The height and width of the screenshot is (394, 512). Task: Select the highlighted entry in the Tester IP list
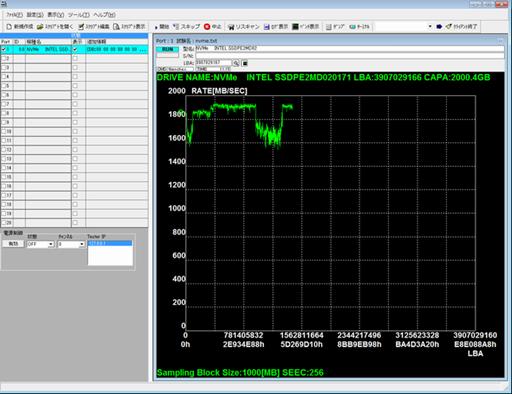[110, 243]
